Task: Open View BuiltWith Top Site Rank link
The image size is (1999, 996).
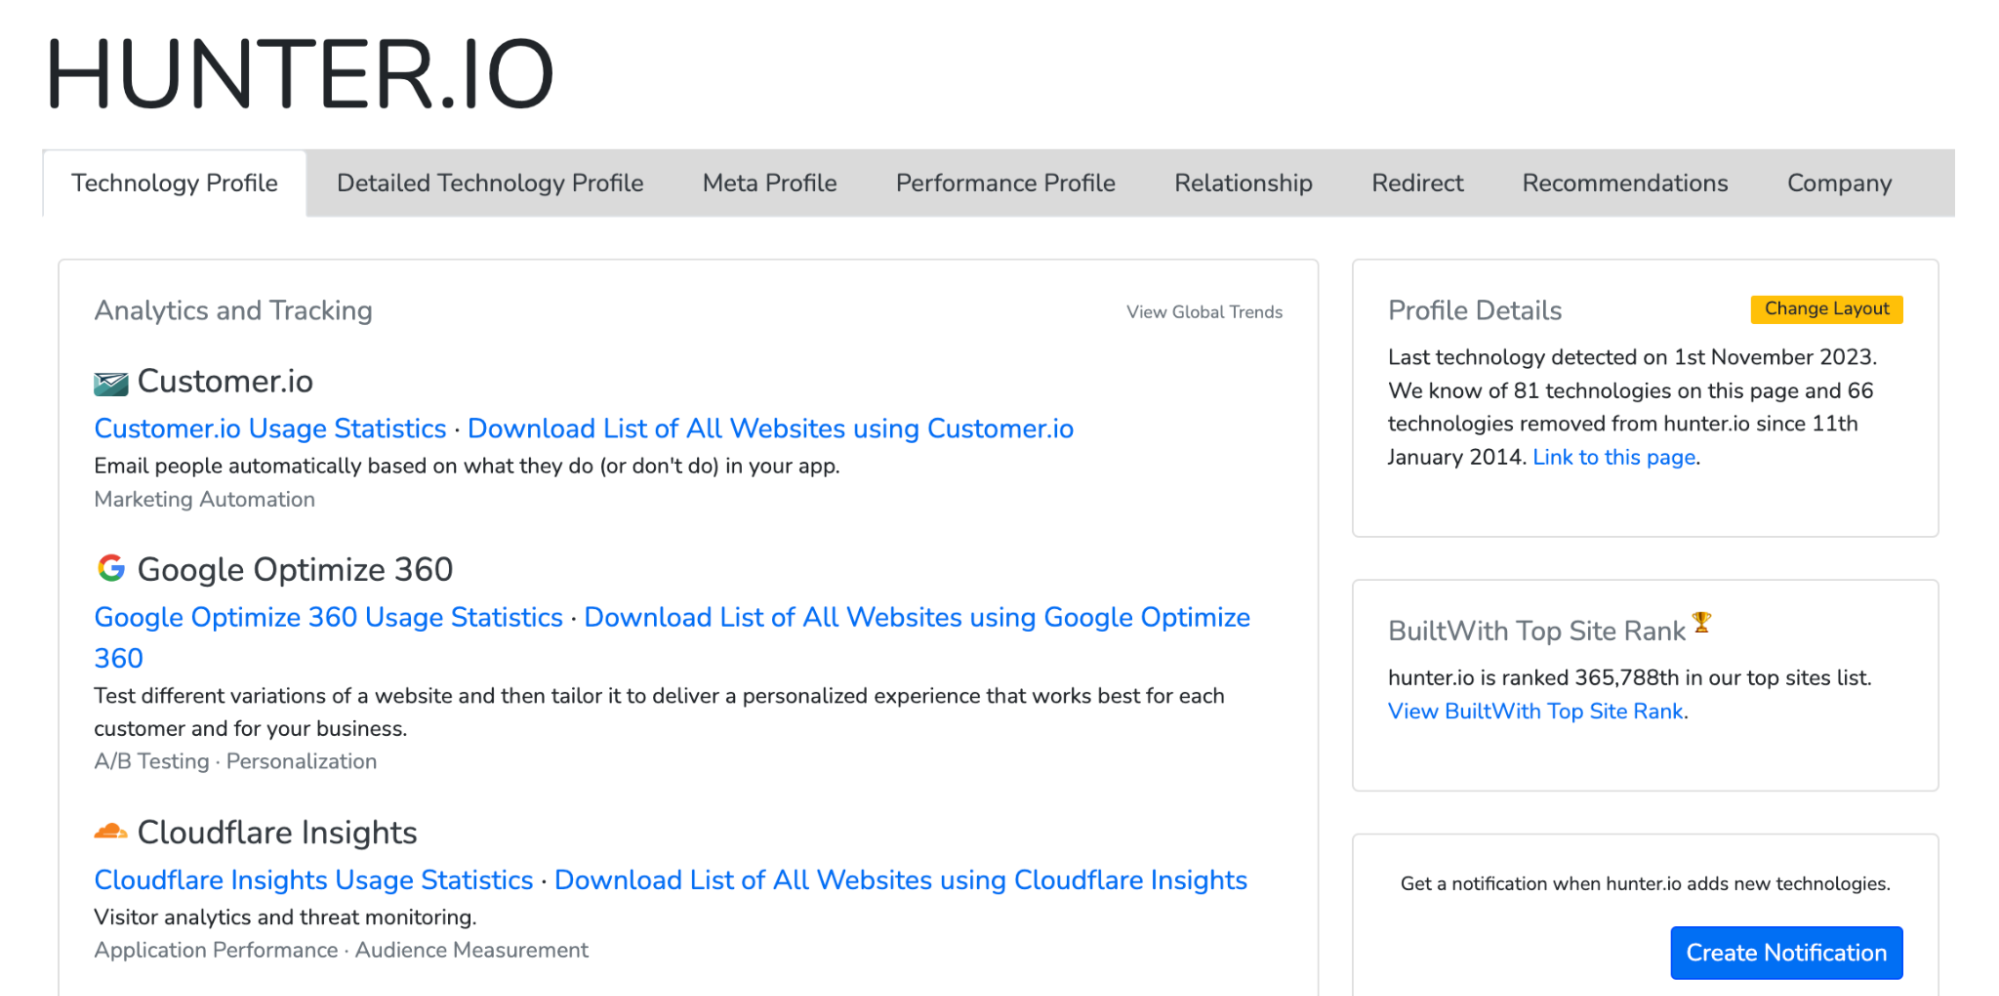Action: tap(1536, 711)
